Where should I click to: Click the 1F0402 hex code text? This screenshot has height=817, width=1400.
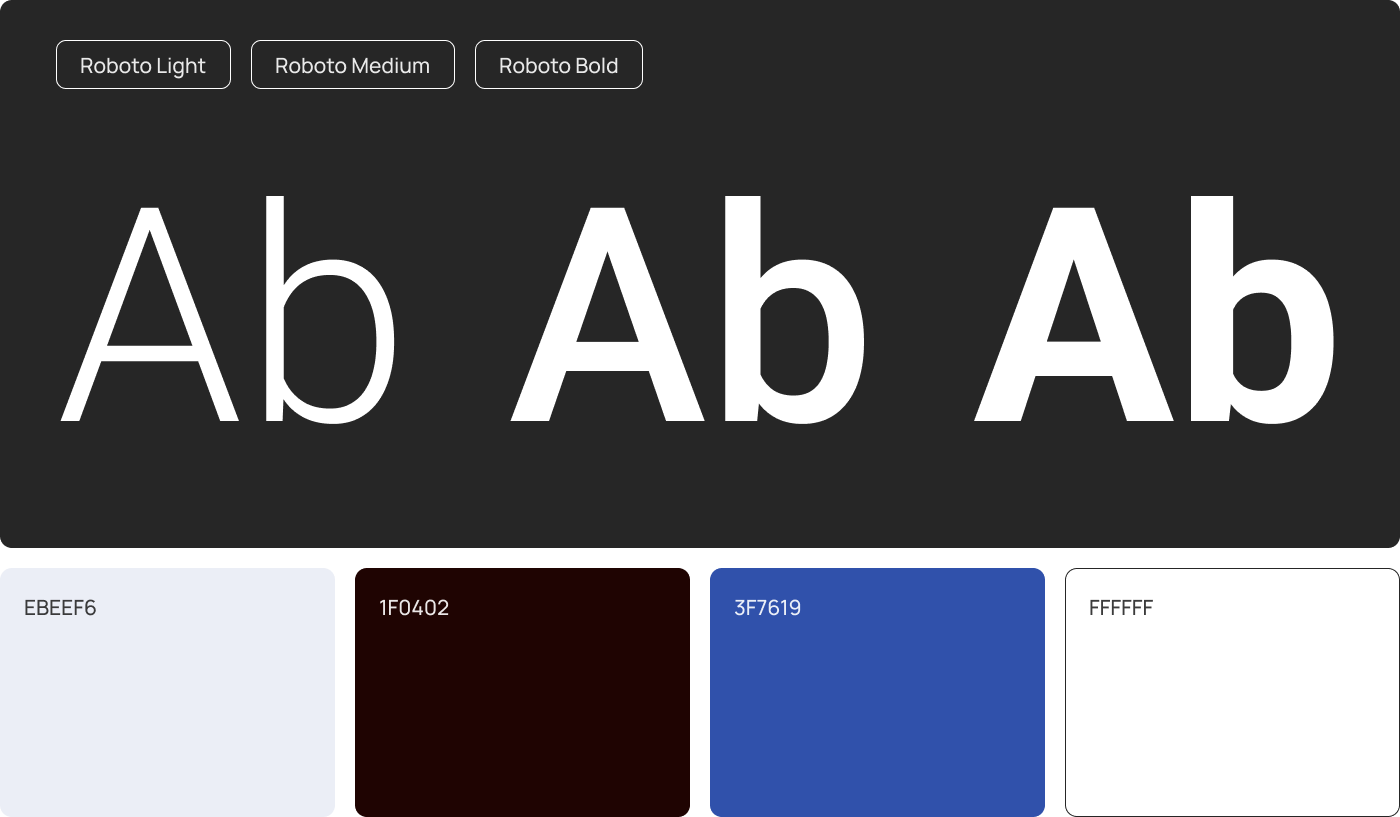click(x=414, y=608)
